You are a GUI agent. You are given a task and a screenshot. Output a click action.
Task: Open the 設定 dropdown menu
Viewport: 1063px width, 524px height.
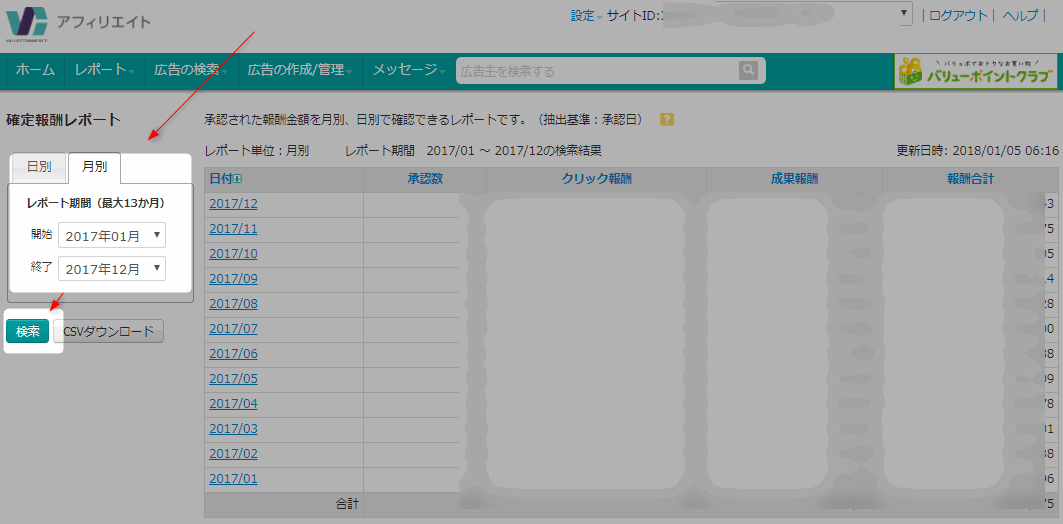point(586,16)
